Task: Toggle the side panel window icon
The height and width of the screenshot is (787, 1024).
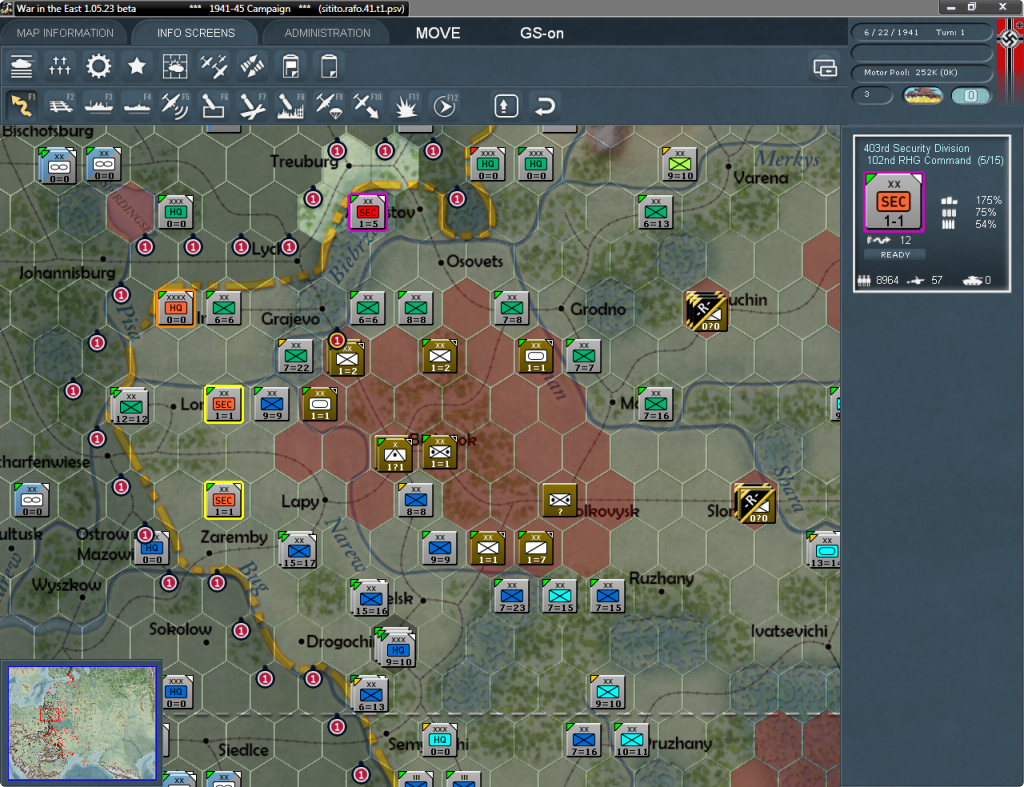Action: (x=825, y=67)
